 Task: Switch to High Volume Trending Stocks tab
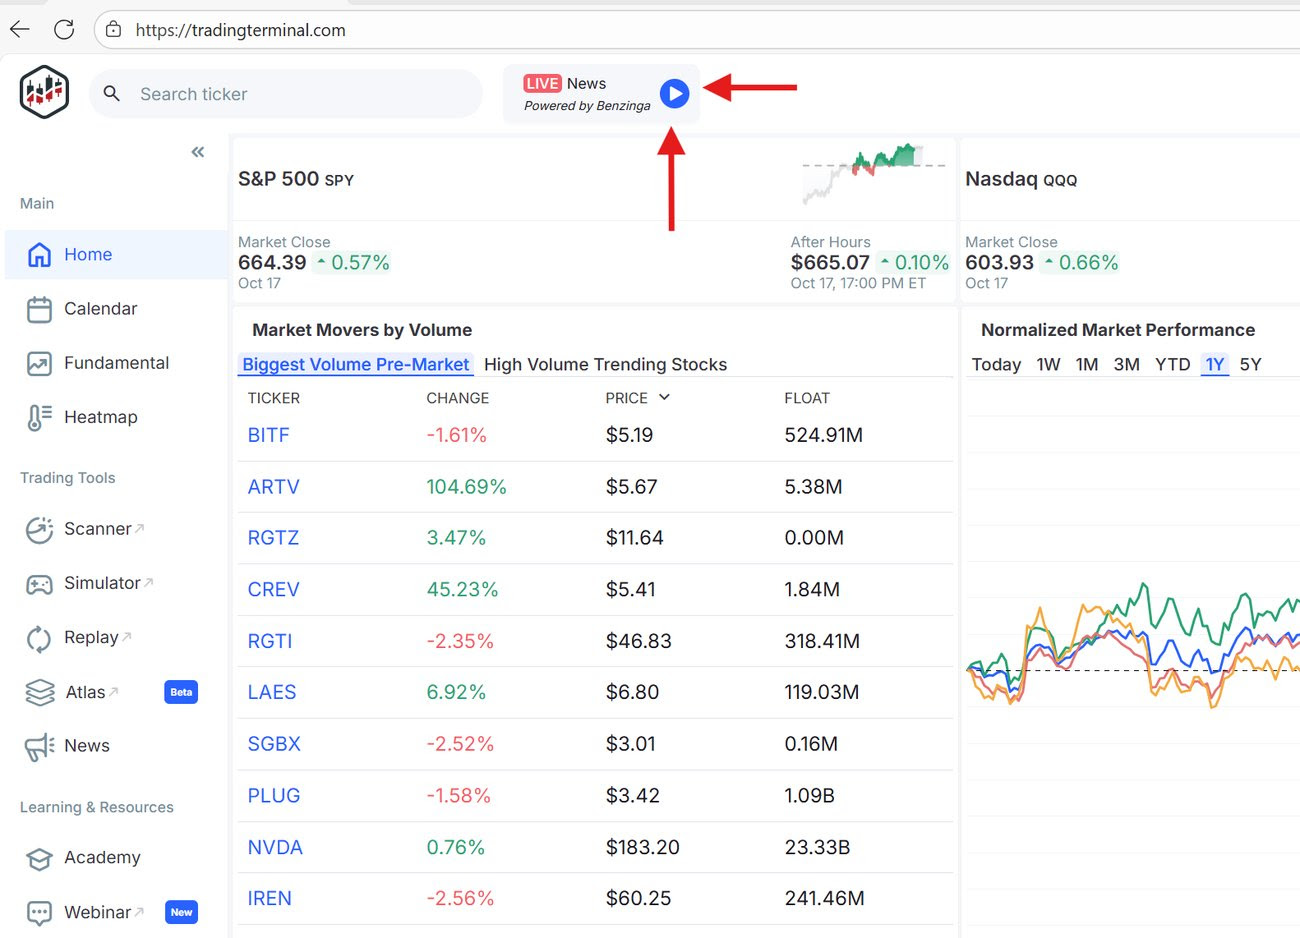tap(605, 365)
